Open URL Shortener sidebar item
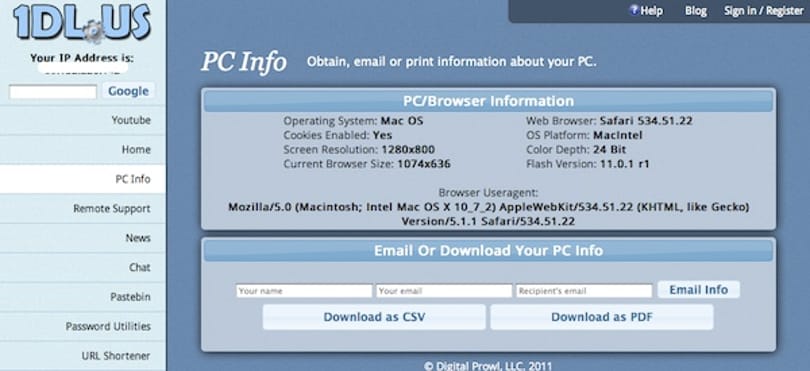Viewport: 810px width, 371px height. [x=83, y=356]
